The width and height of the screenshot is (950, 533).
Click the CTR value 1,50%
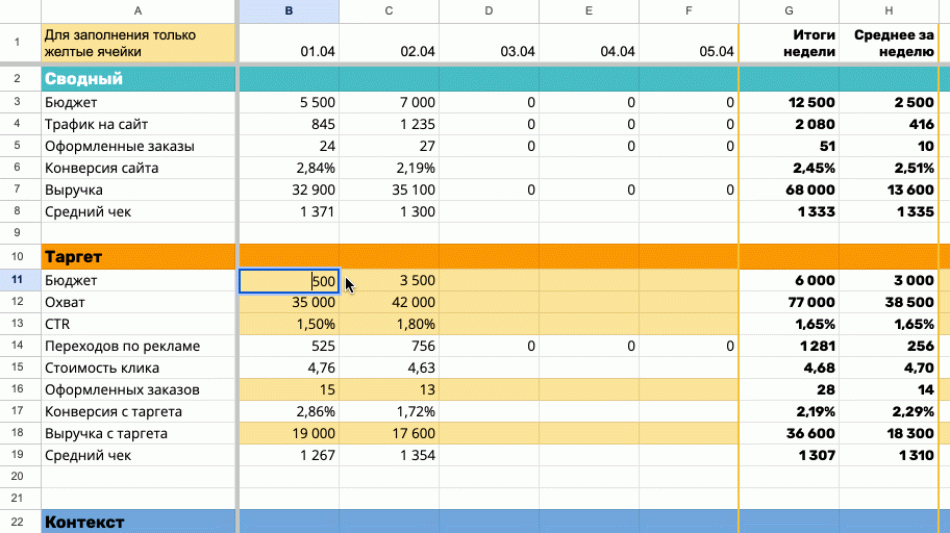tap(288, 324)
